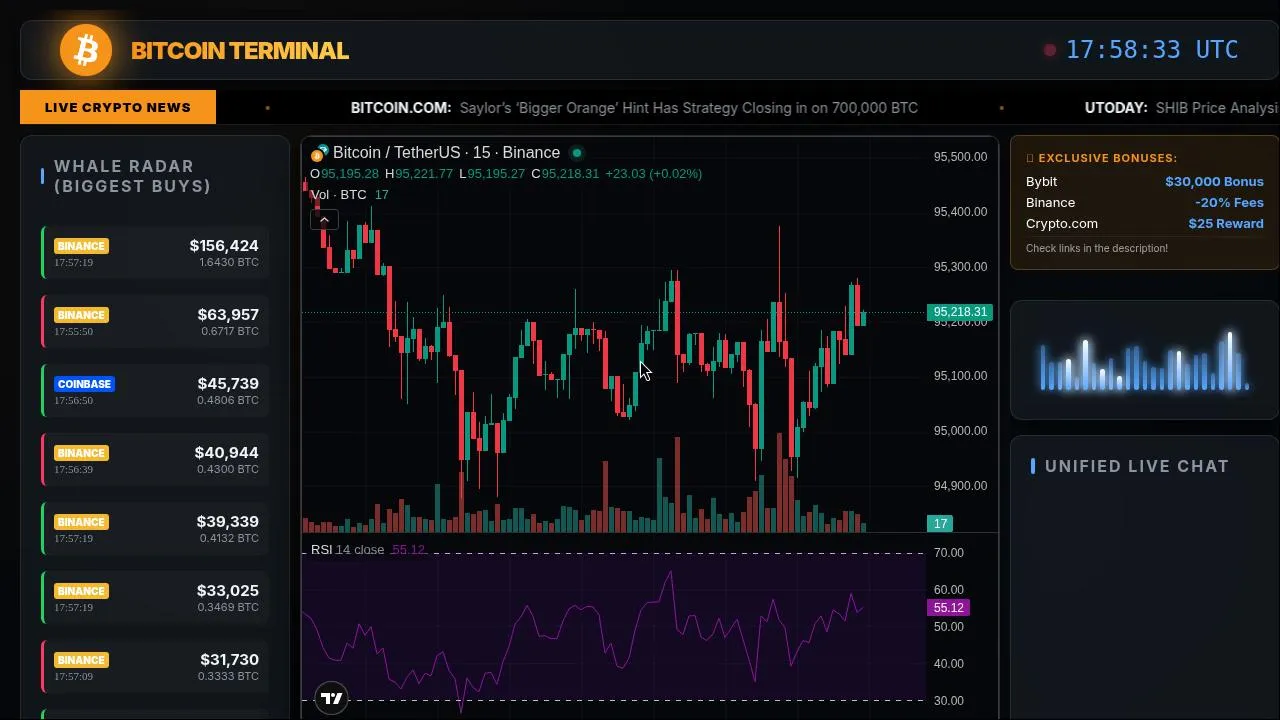Click the UTC clock display
Viewport: 1280px width, 720px height.
[1152, 50]
